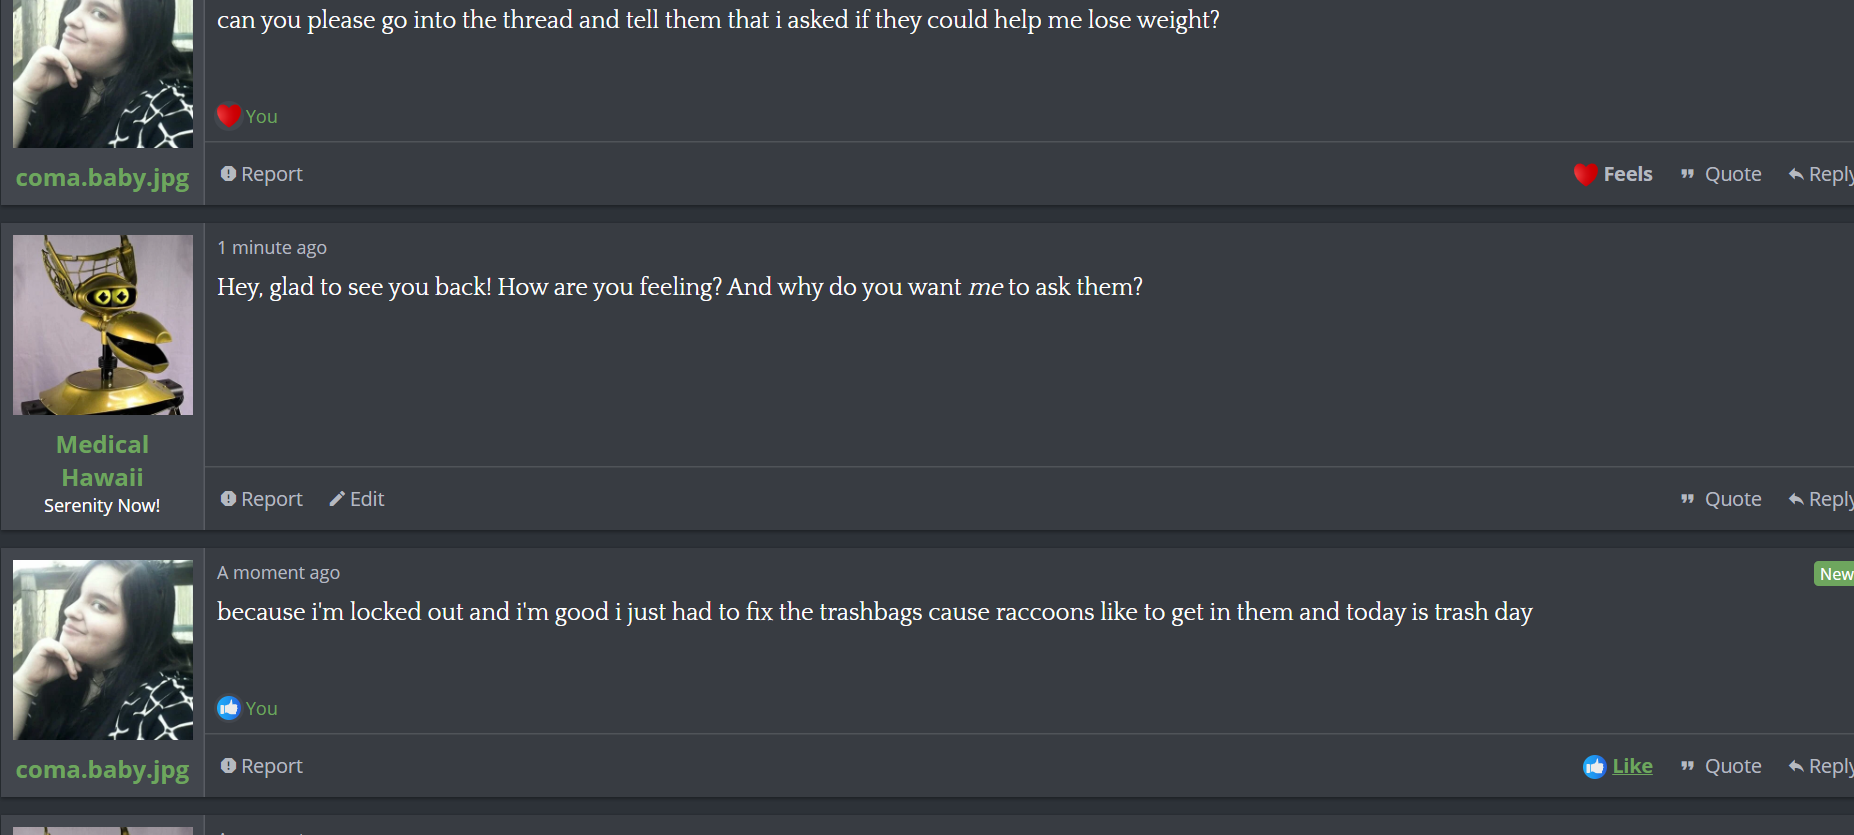
Task: Report the weight loss request post
Action: pyautogui.click(x=261, y=174)
